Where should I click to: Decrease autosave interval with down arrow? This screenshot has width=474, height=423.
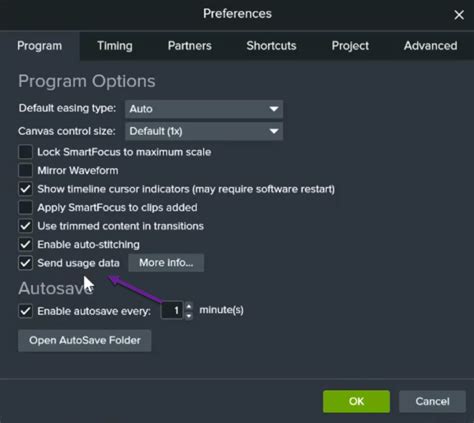tap(189, 315)
